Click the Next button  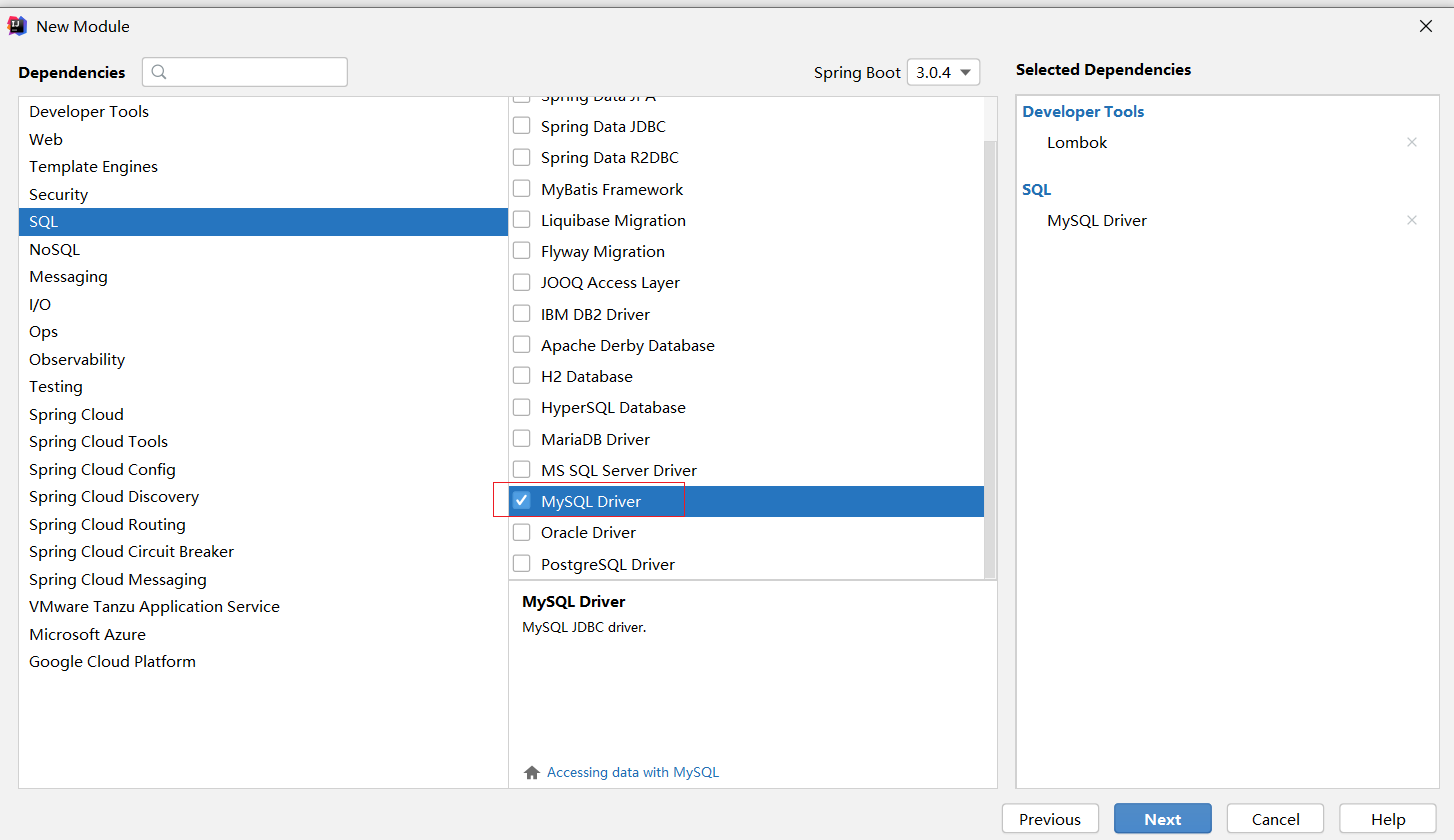(x=1162, y=819)
